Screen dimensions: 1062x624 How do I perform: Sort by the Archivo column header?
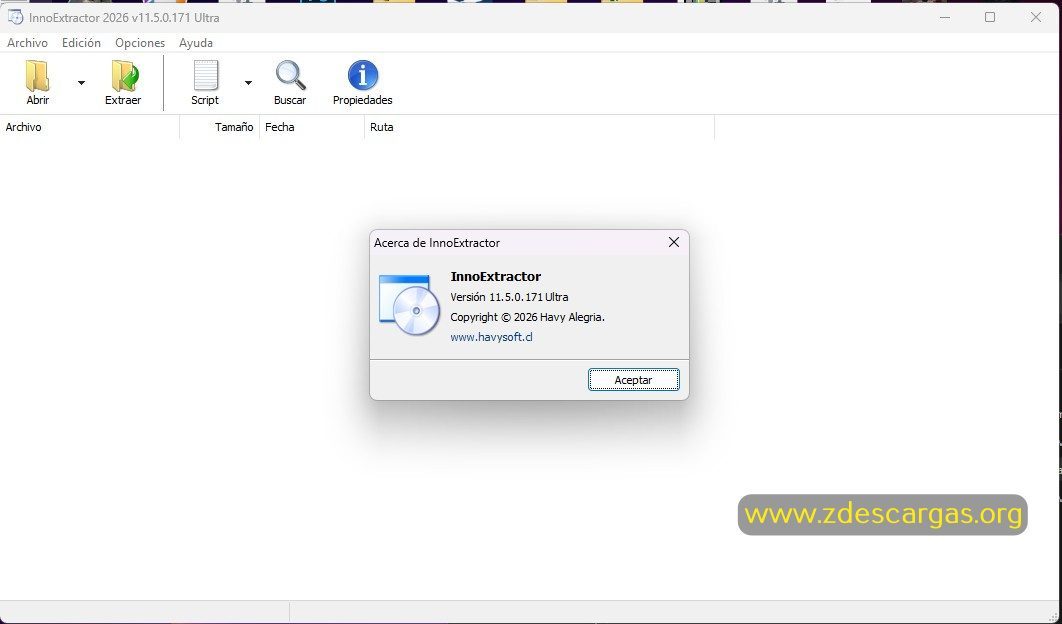coord(89,127)
